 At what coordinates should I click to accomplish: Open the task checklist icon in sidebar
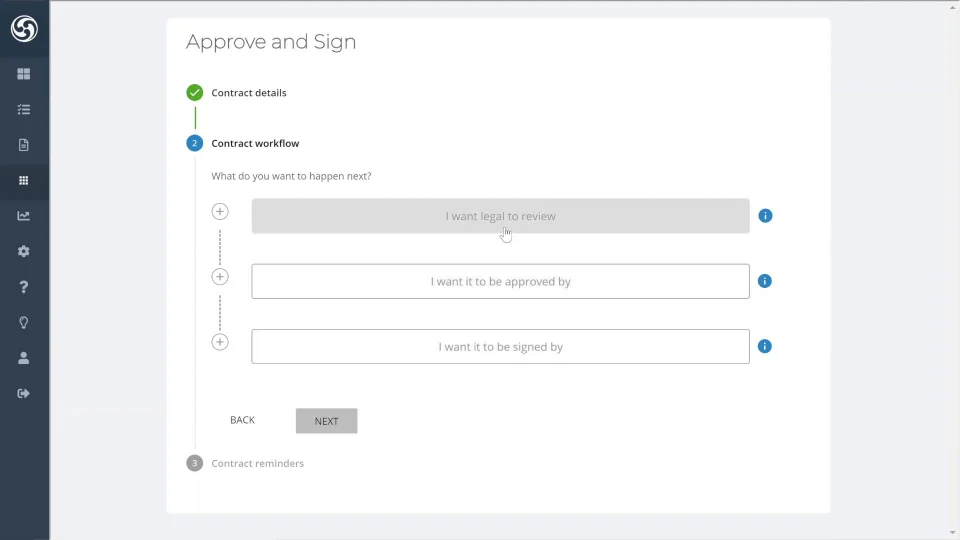(x=24, y=110)
